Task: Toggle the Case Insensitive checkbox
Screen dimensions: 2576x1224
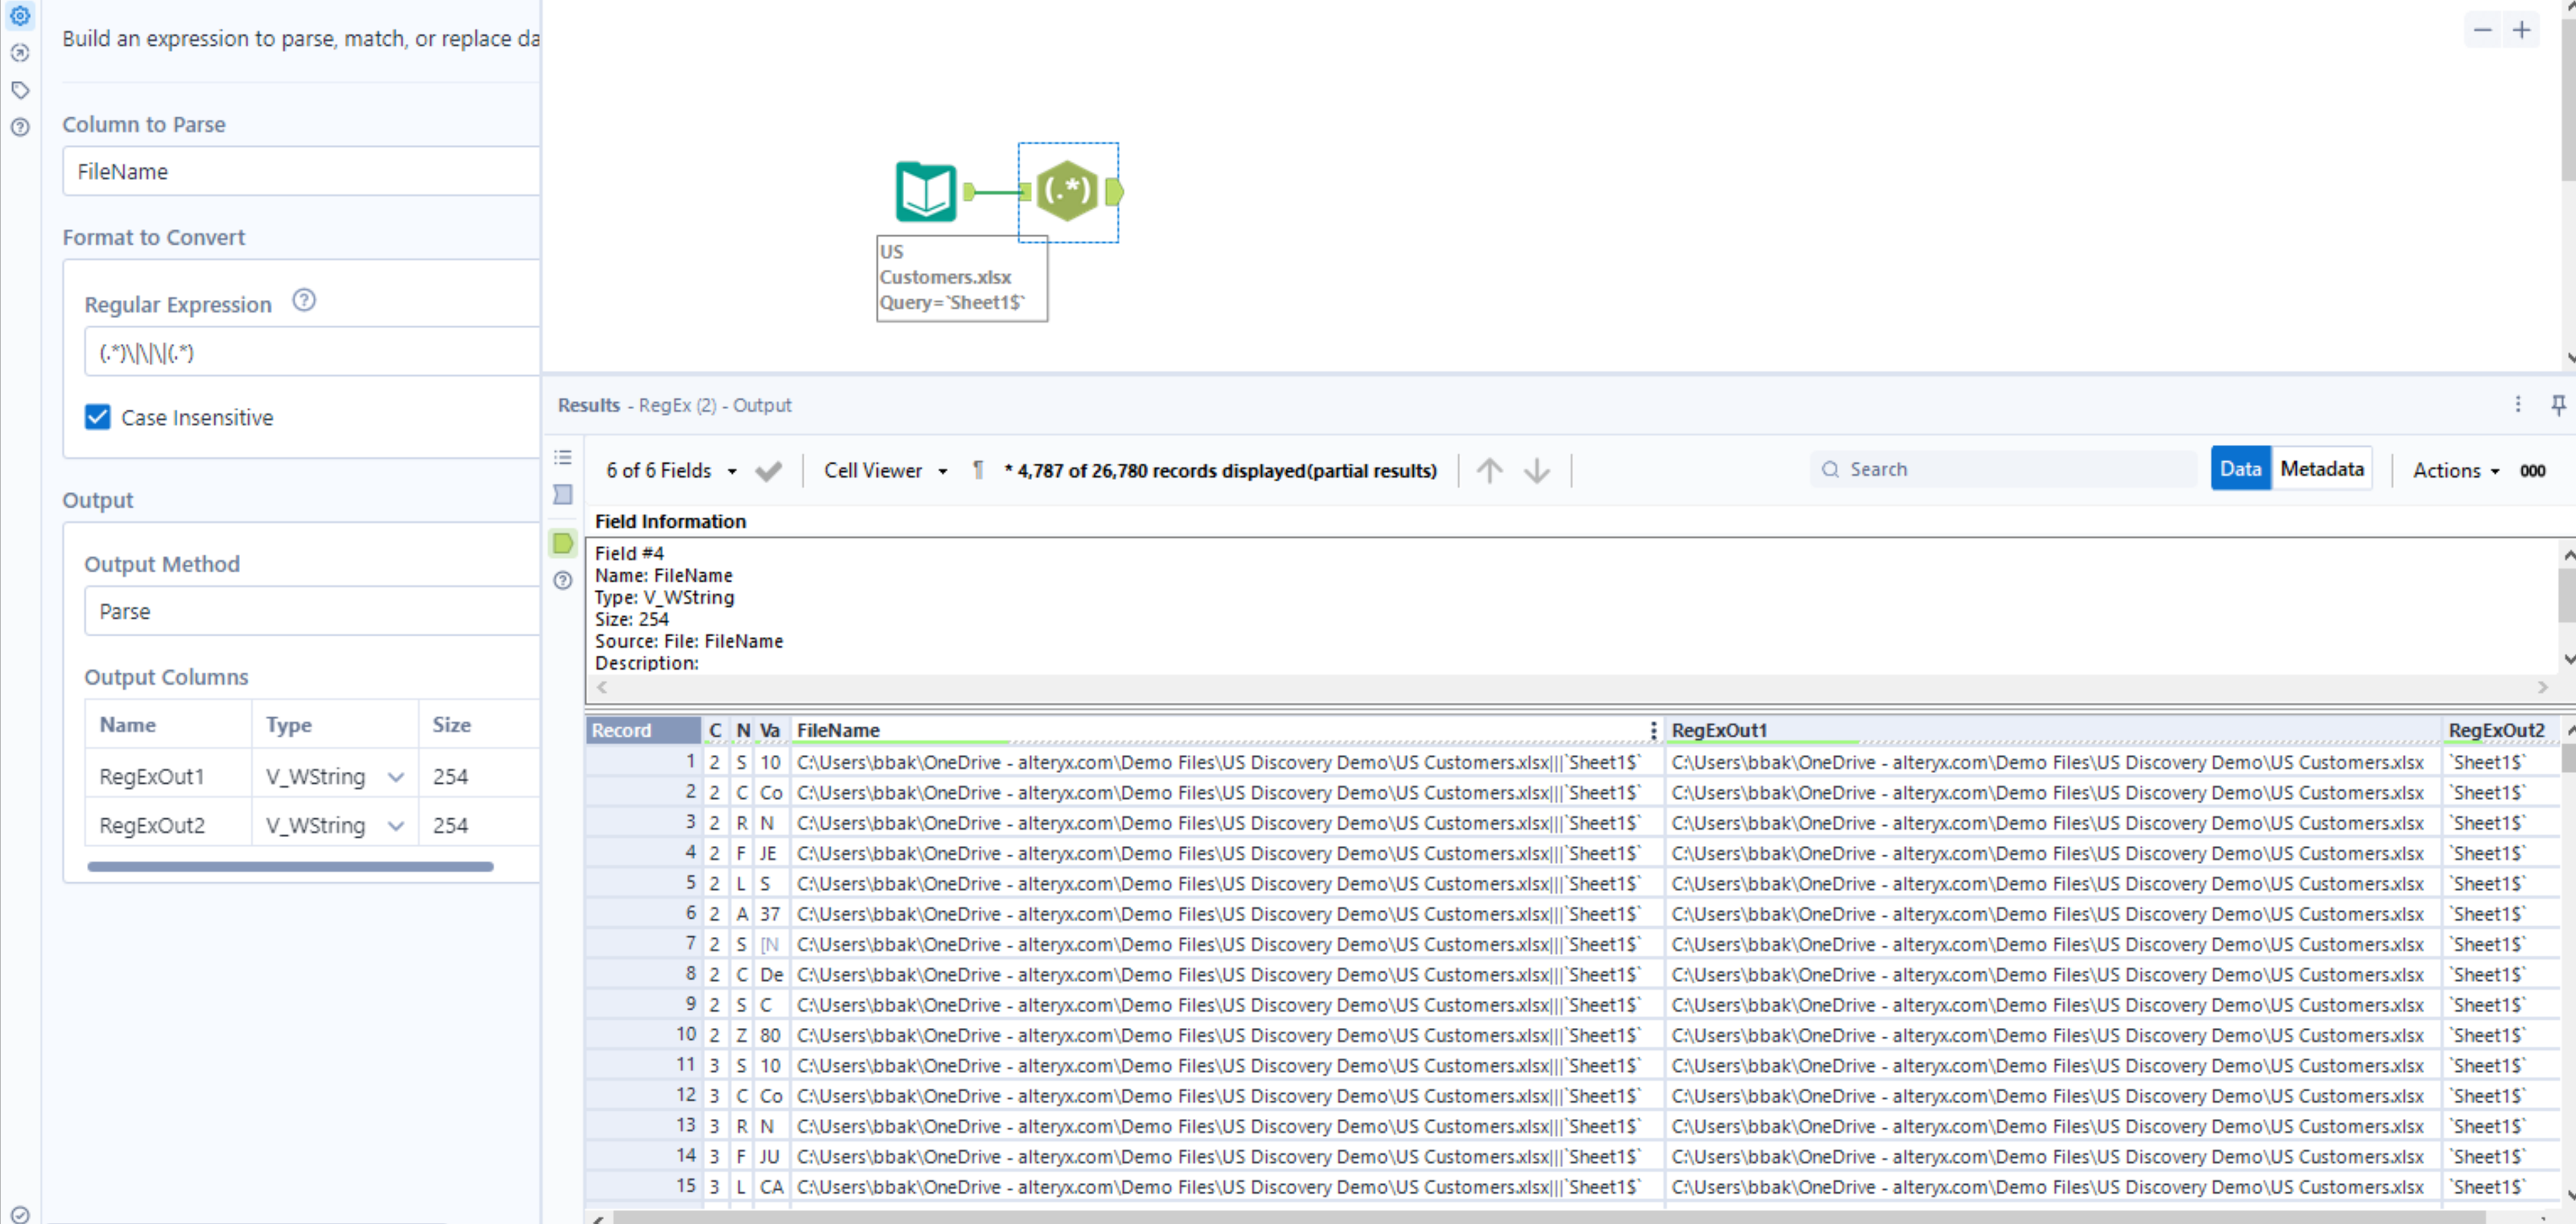Action: (x=98, y=417)
